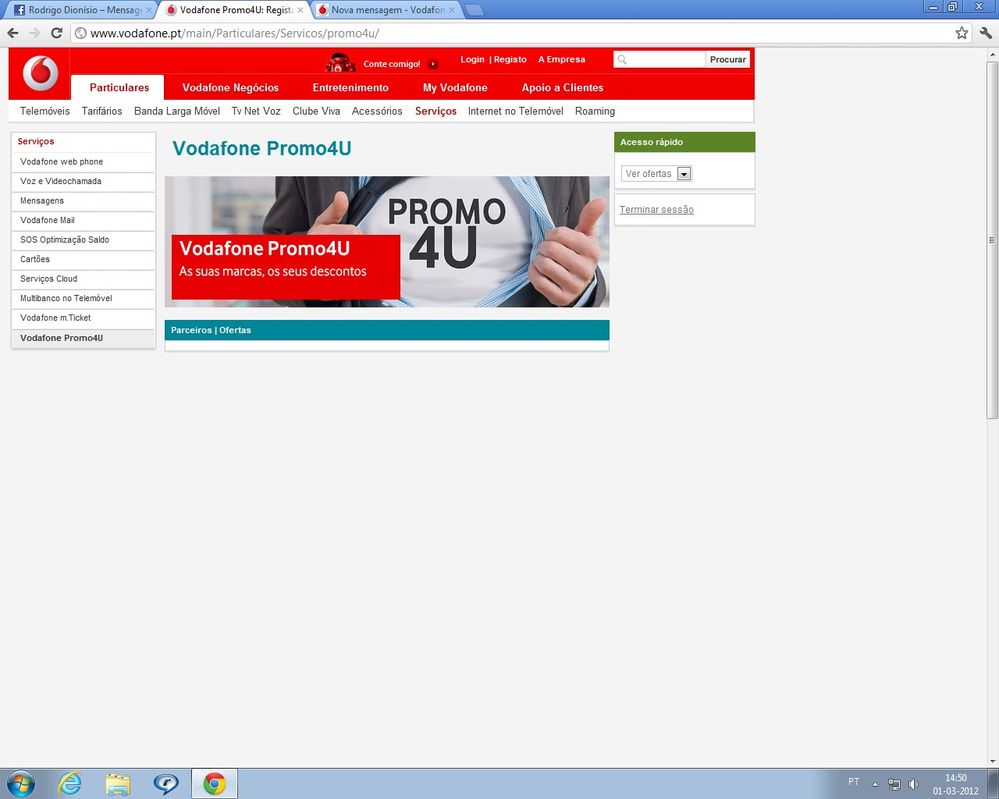Viewport: 999px width, 799px height.
Task: Click the 'Terminar sessão' link
Action: (657, 209)
